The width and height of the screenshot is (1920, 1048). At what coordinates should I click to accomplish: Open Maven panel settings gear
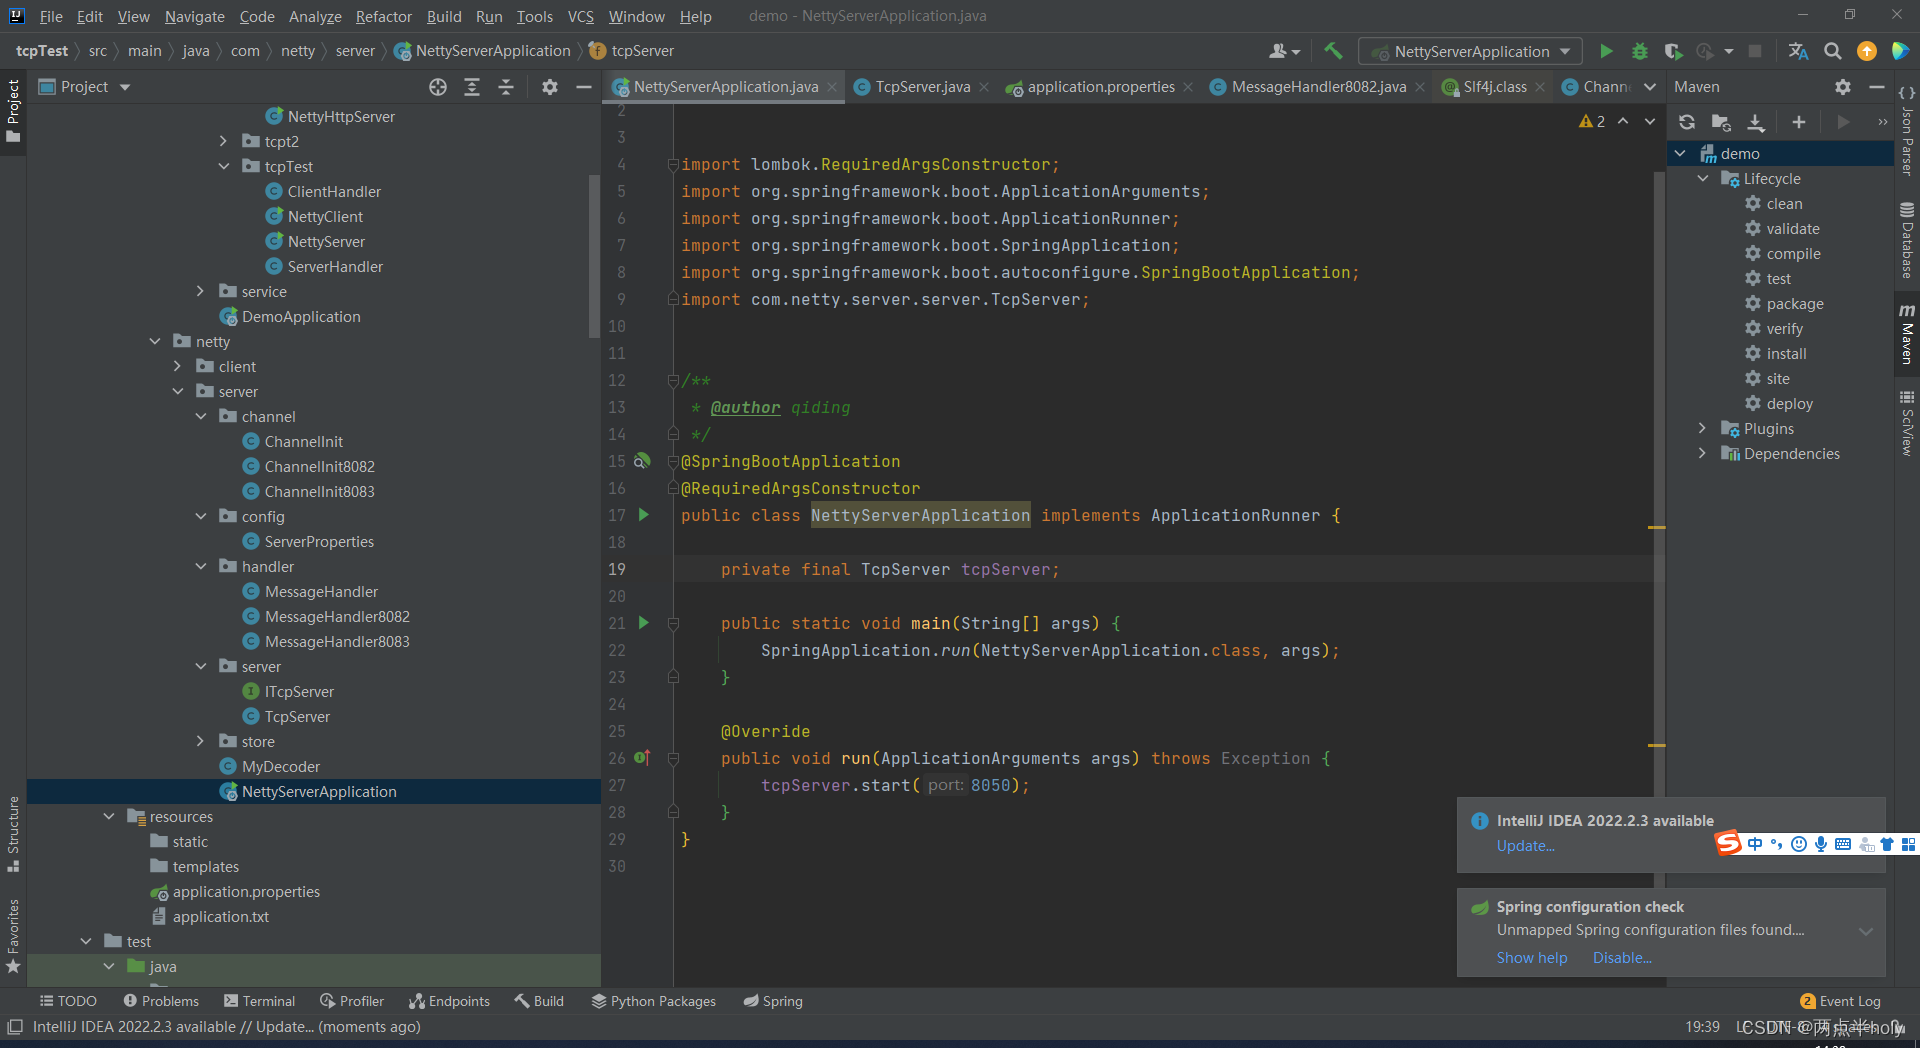tap(1843, 87)
